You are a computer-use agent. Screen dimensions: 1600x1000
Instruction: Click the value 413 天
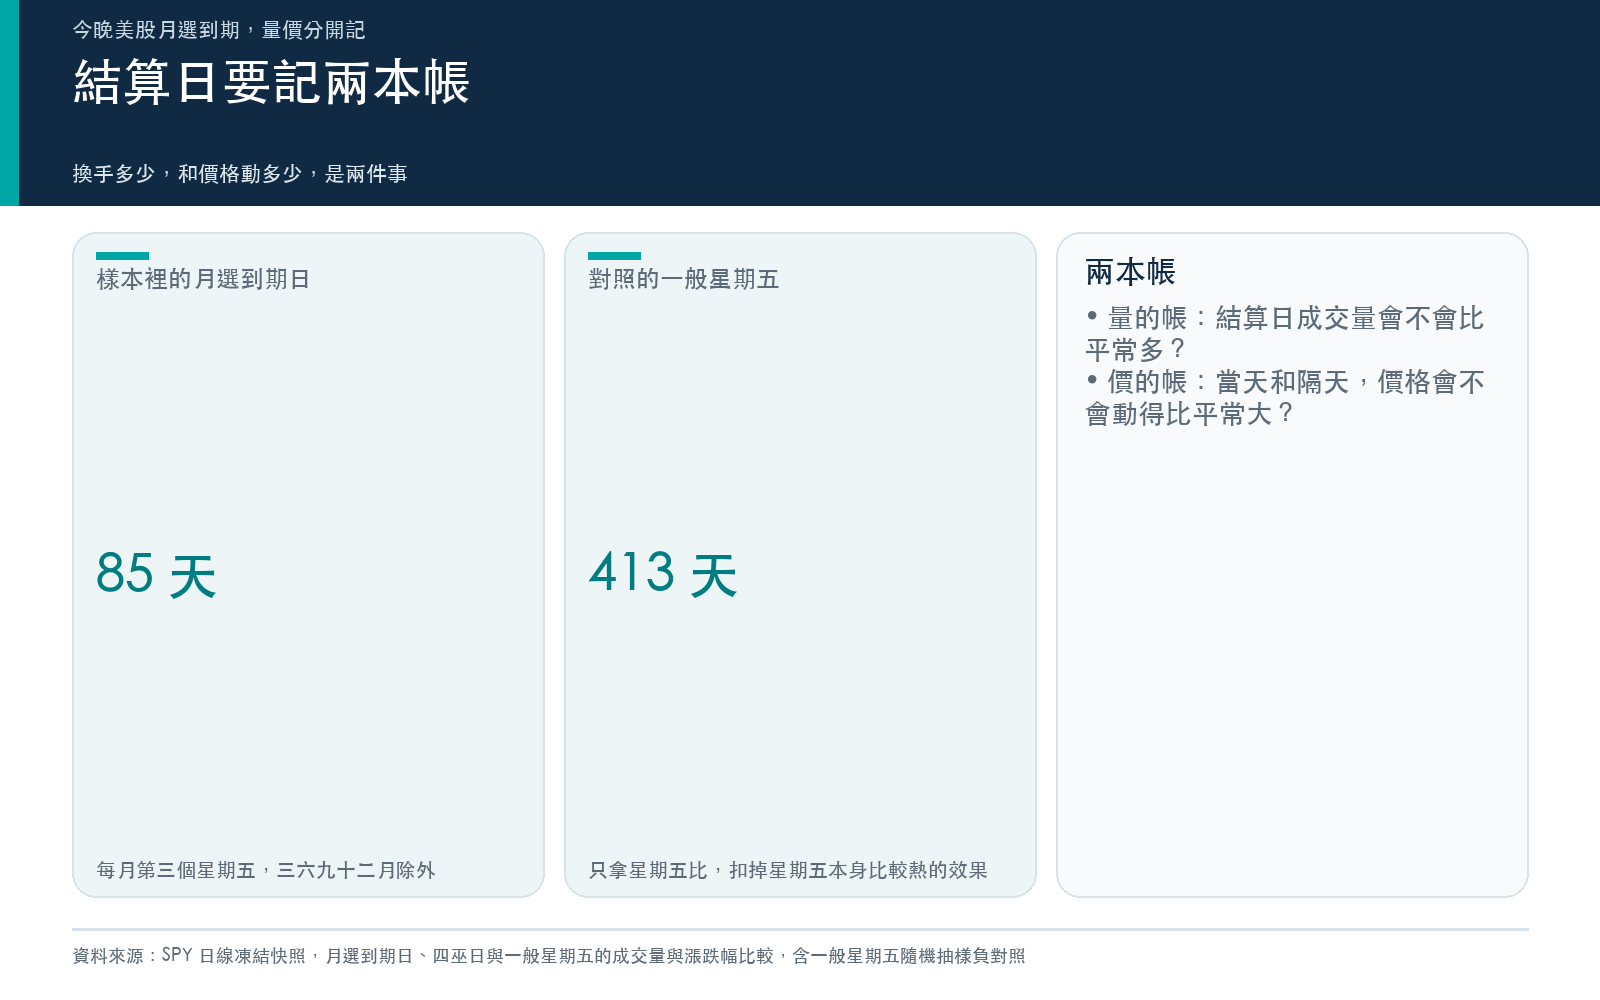pos(663,574)
